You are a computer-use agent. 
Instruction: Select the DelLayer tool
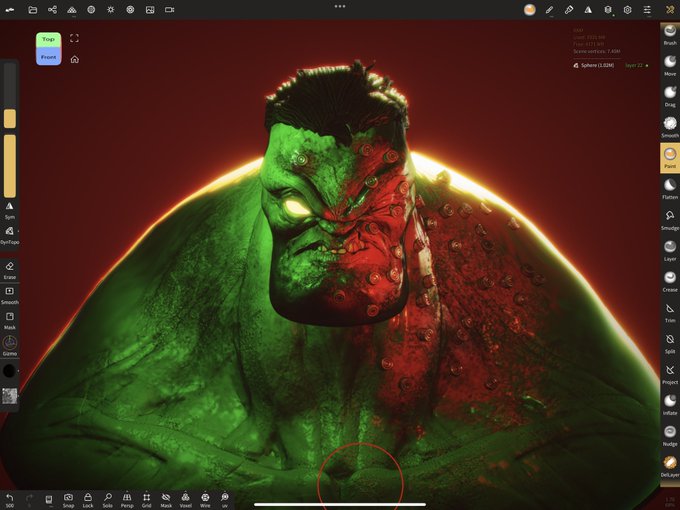[670, 466]
